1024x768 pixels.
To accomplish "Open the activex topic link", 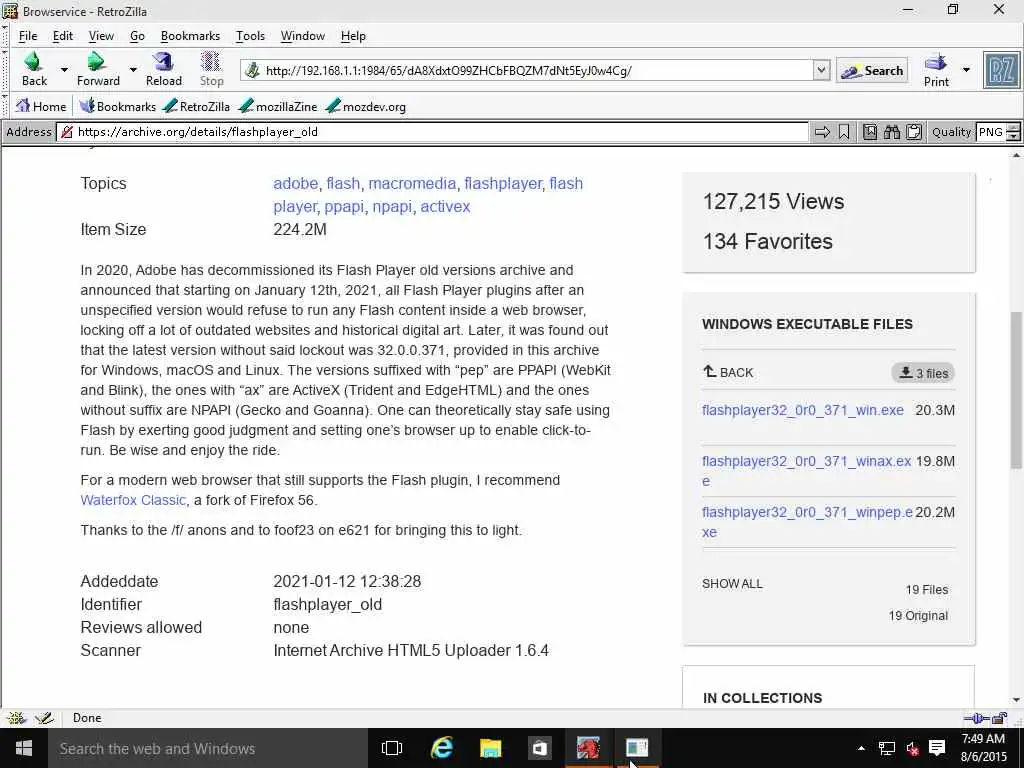I will coord(445,206).
